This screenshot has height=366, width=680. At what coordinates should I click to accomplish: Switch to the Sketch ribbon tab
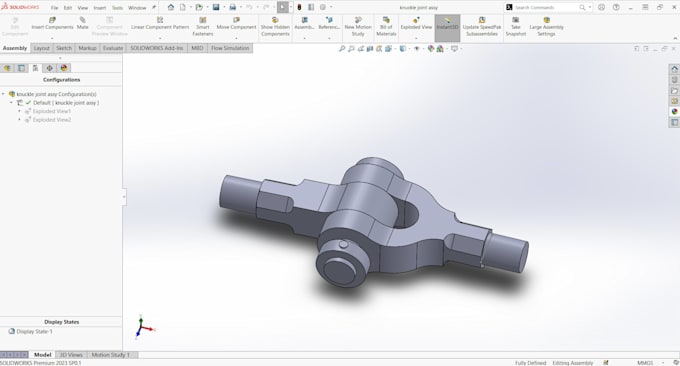point(64,48)
